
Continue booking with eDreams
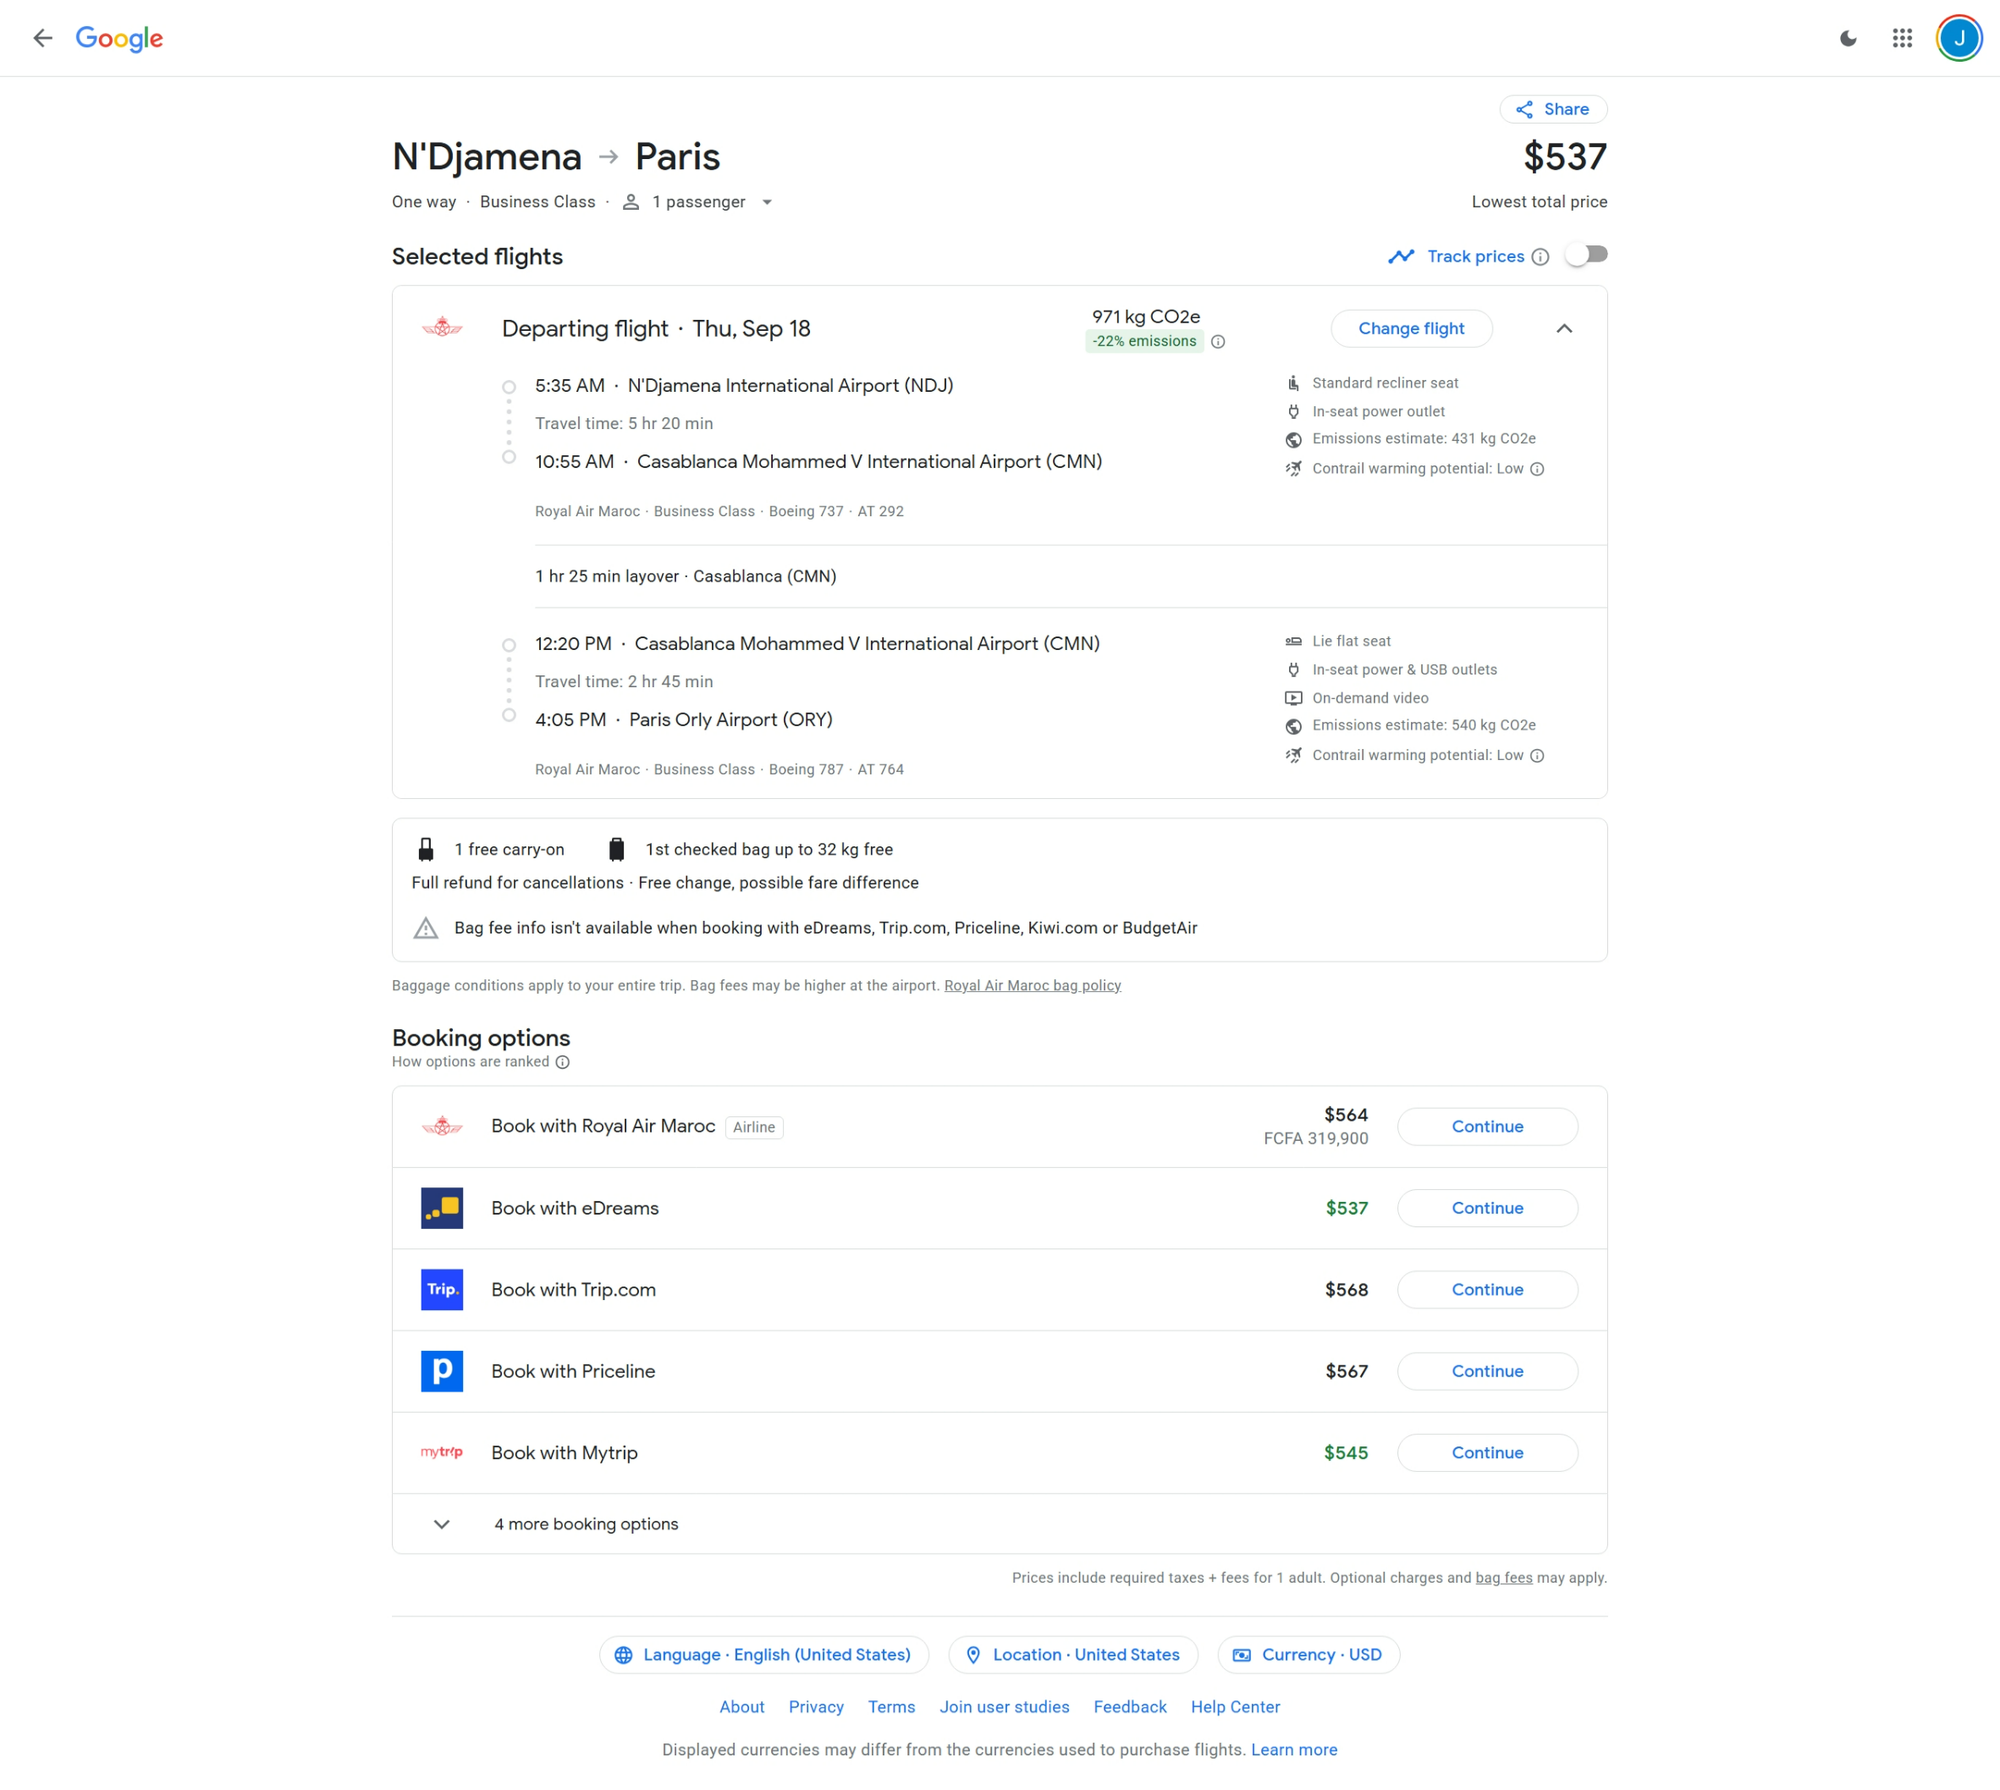(x=1486, y=1208)
